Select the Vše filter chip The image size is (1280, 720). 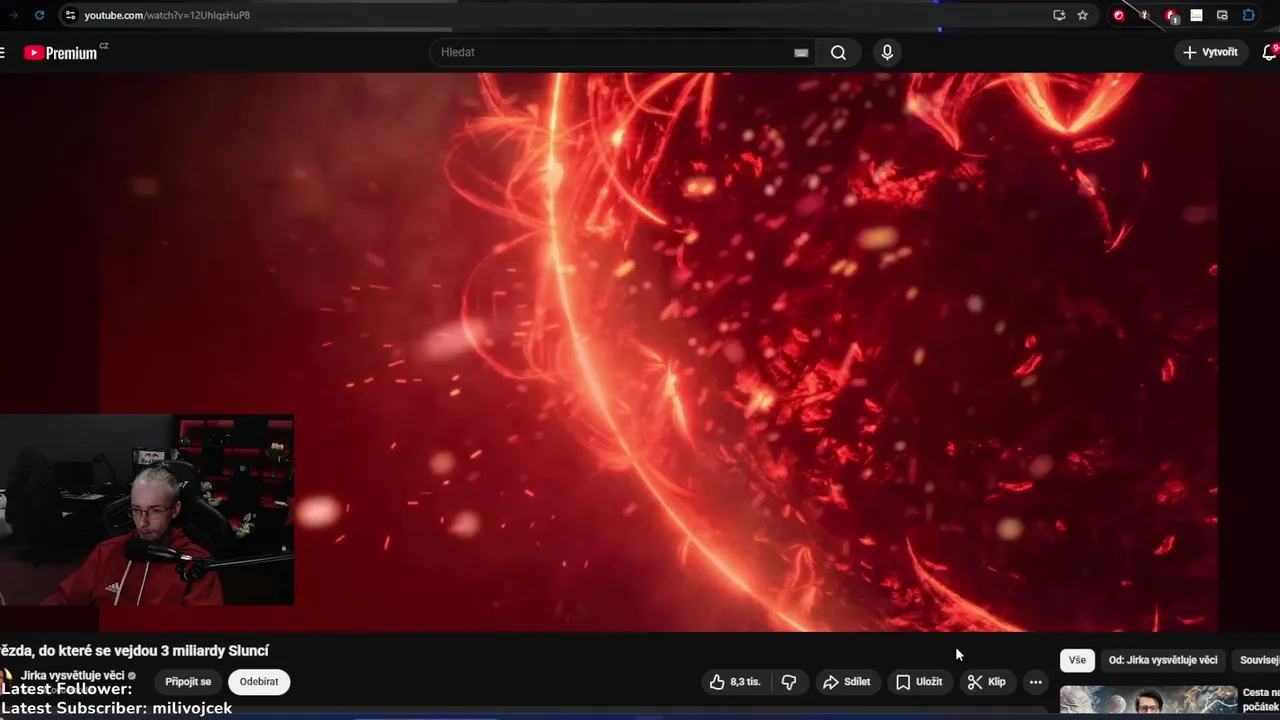pos(1077,660)
